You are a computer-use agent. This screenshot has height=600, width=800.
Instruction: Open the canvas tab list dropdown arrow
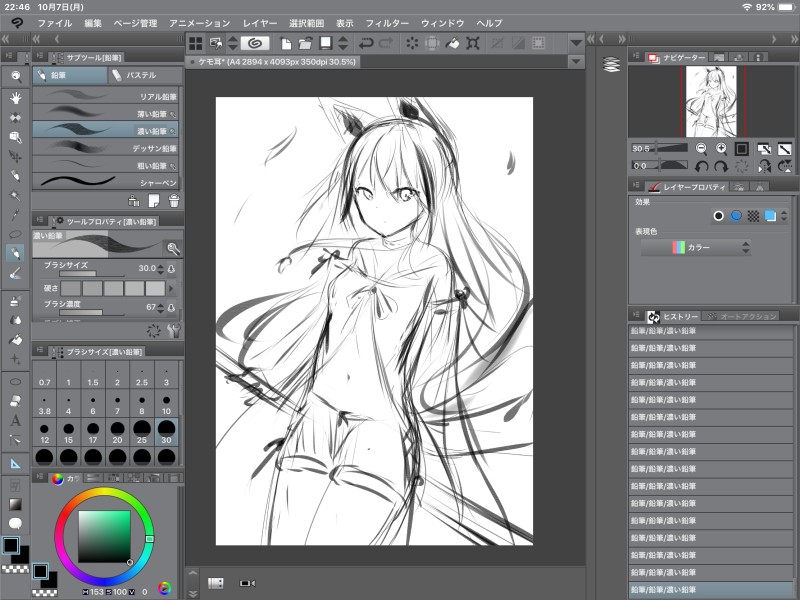point(576,62)
